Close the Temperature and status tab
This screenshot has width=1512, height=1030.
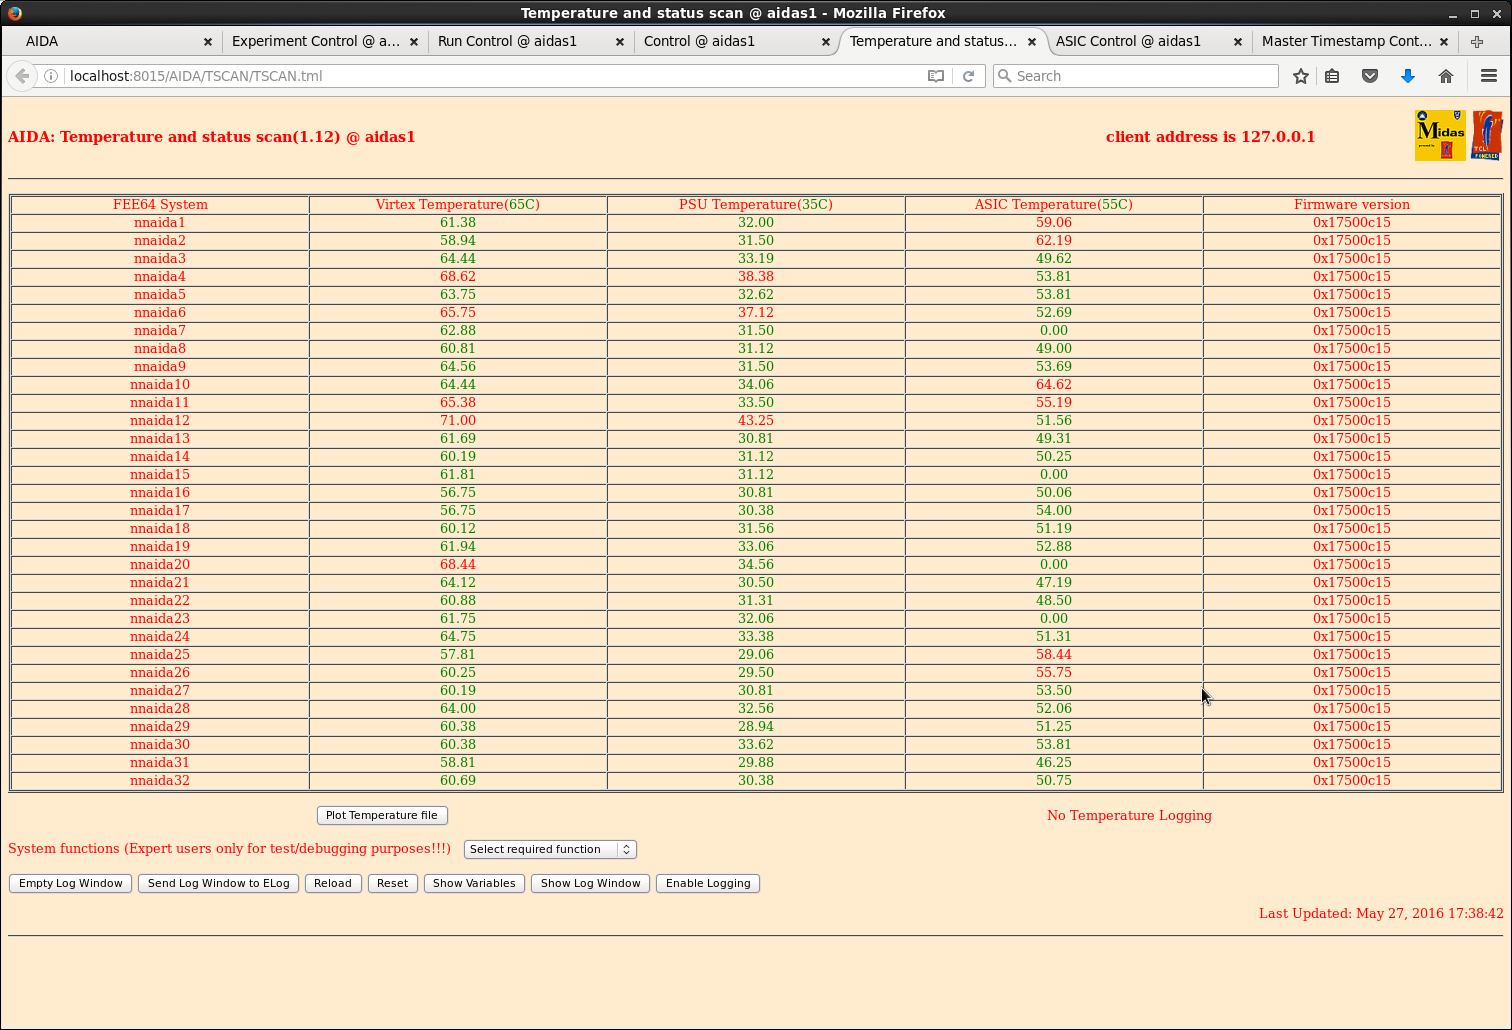[1032, 42]
